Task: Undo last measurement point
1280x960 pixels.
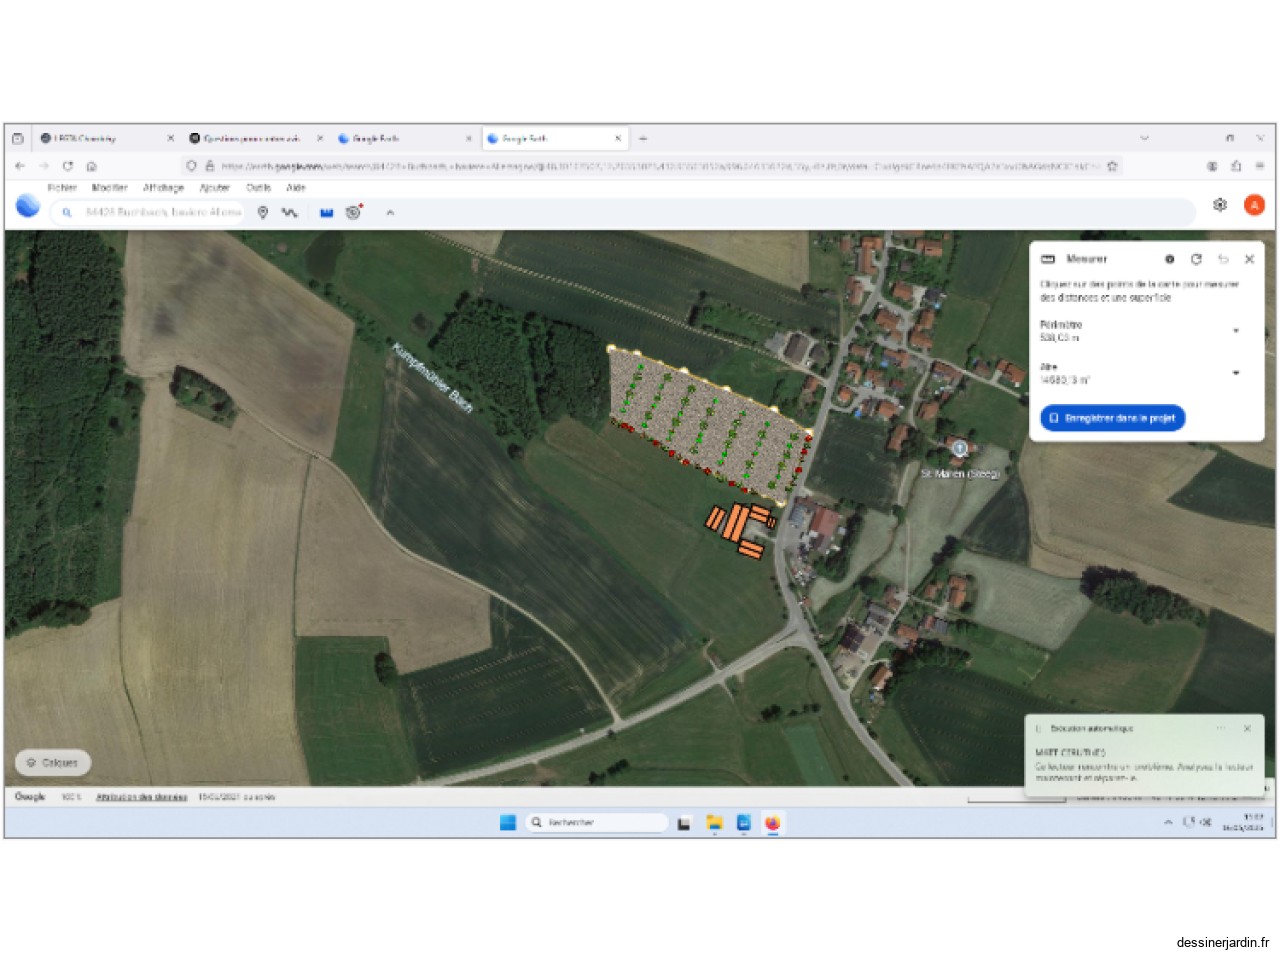Action: (x=1223, y=259)
